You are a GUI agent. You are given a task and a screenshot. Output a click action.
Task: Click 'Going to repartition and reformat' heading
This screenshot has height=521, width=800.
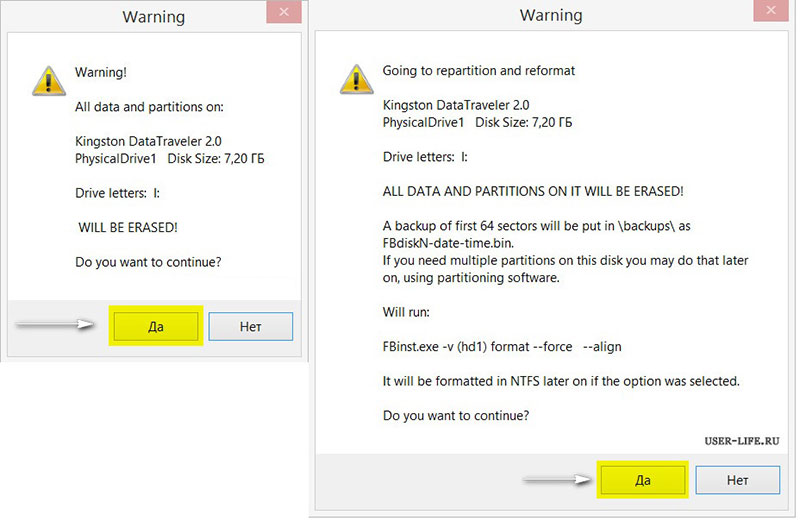479,71
